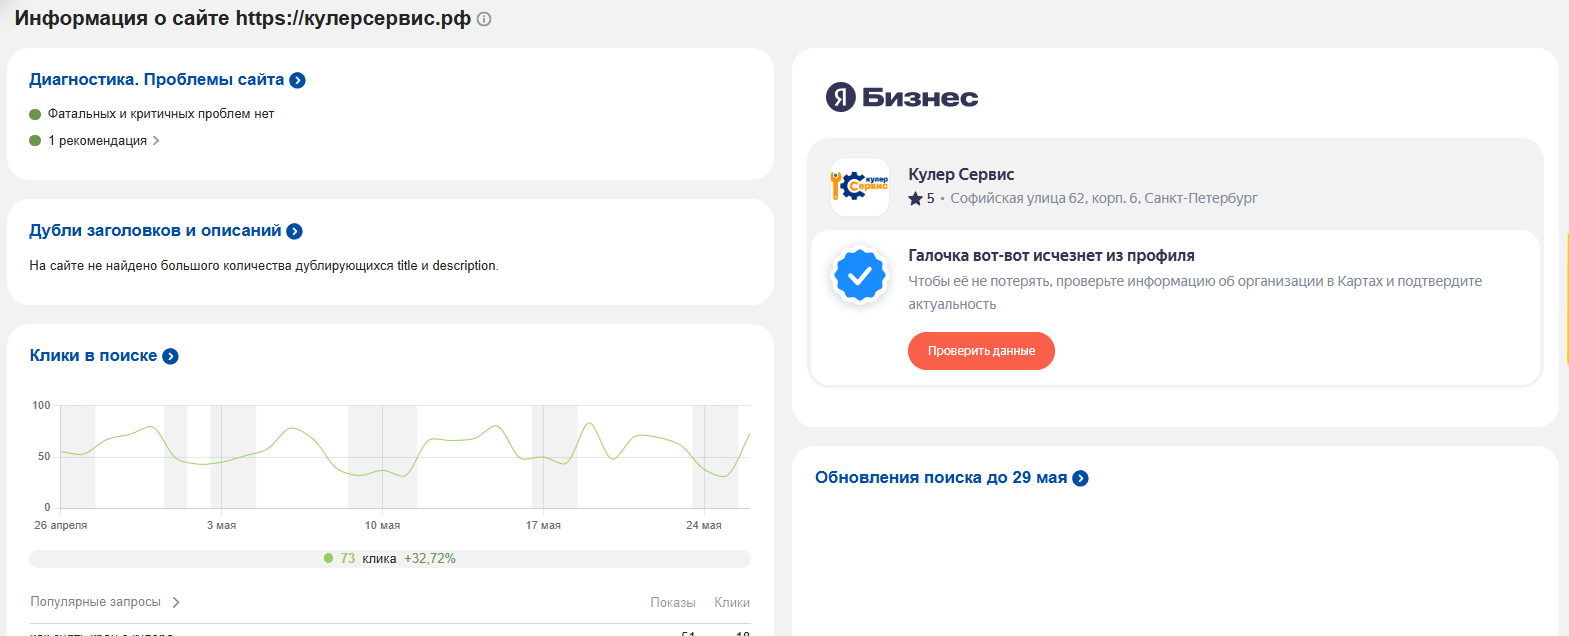This screenshot has height=636, width=1569.
Task: Click the arrow icon beside Обновления поиска до 29 мая
Action: tap(1080, 478)
